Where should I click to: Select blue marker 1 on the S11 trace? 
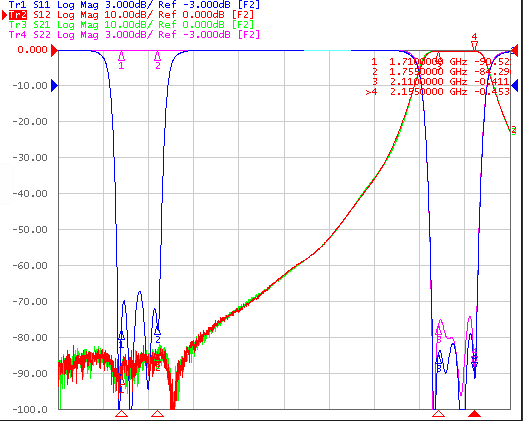point(121,339)
